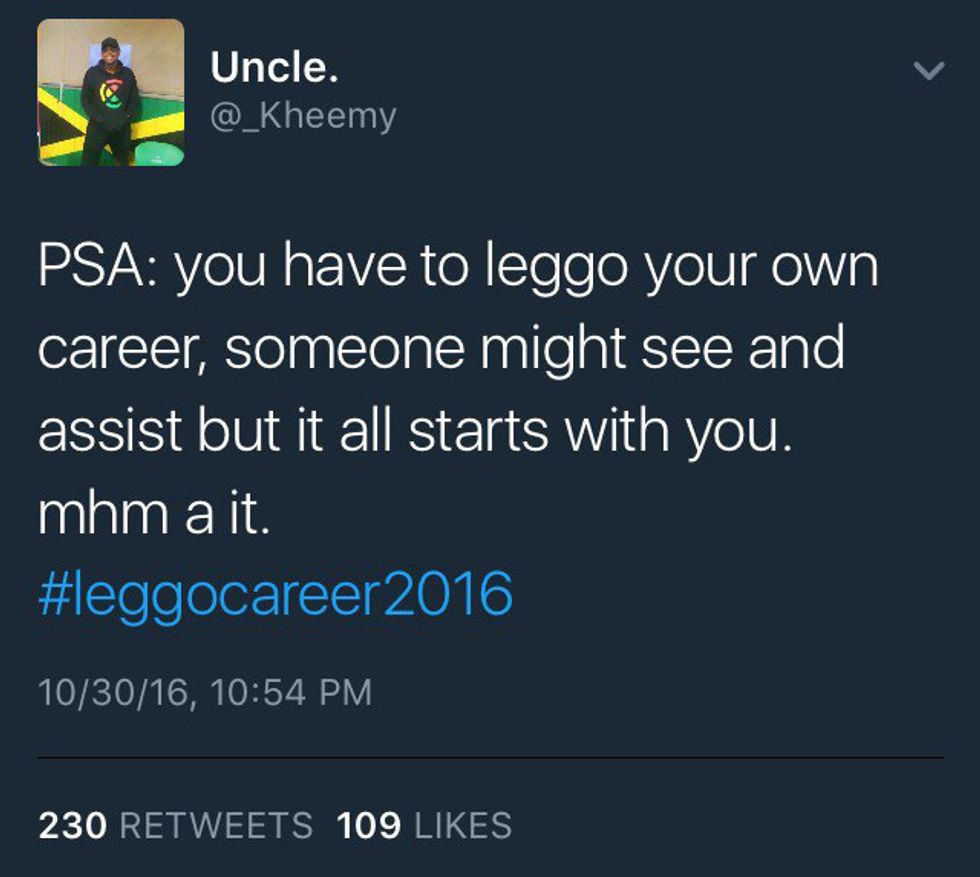Click the word 'career' in first tweet line

coord(117,351)
